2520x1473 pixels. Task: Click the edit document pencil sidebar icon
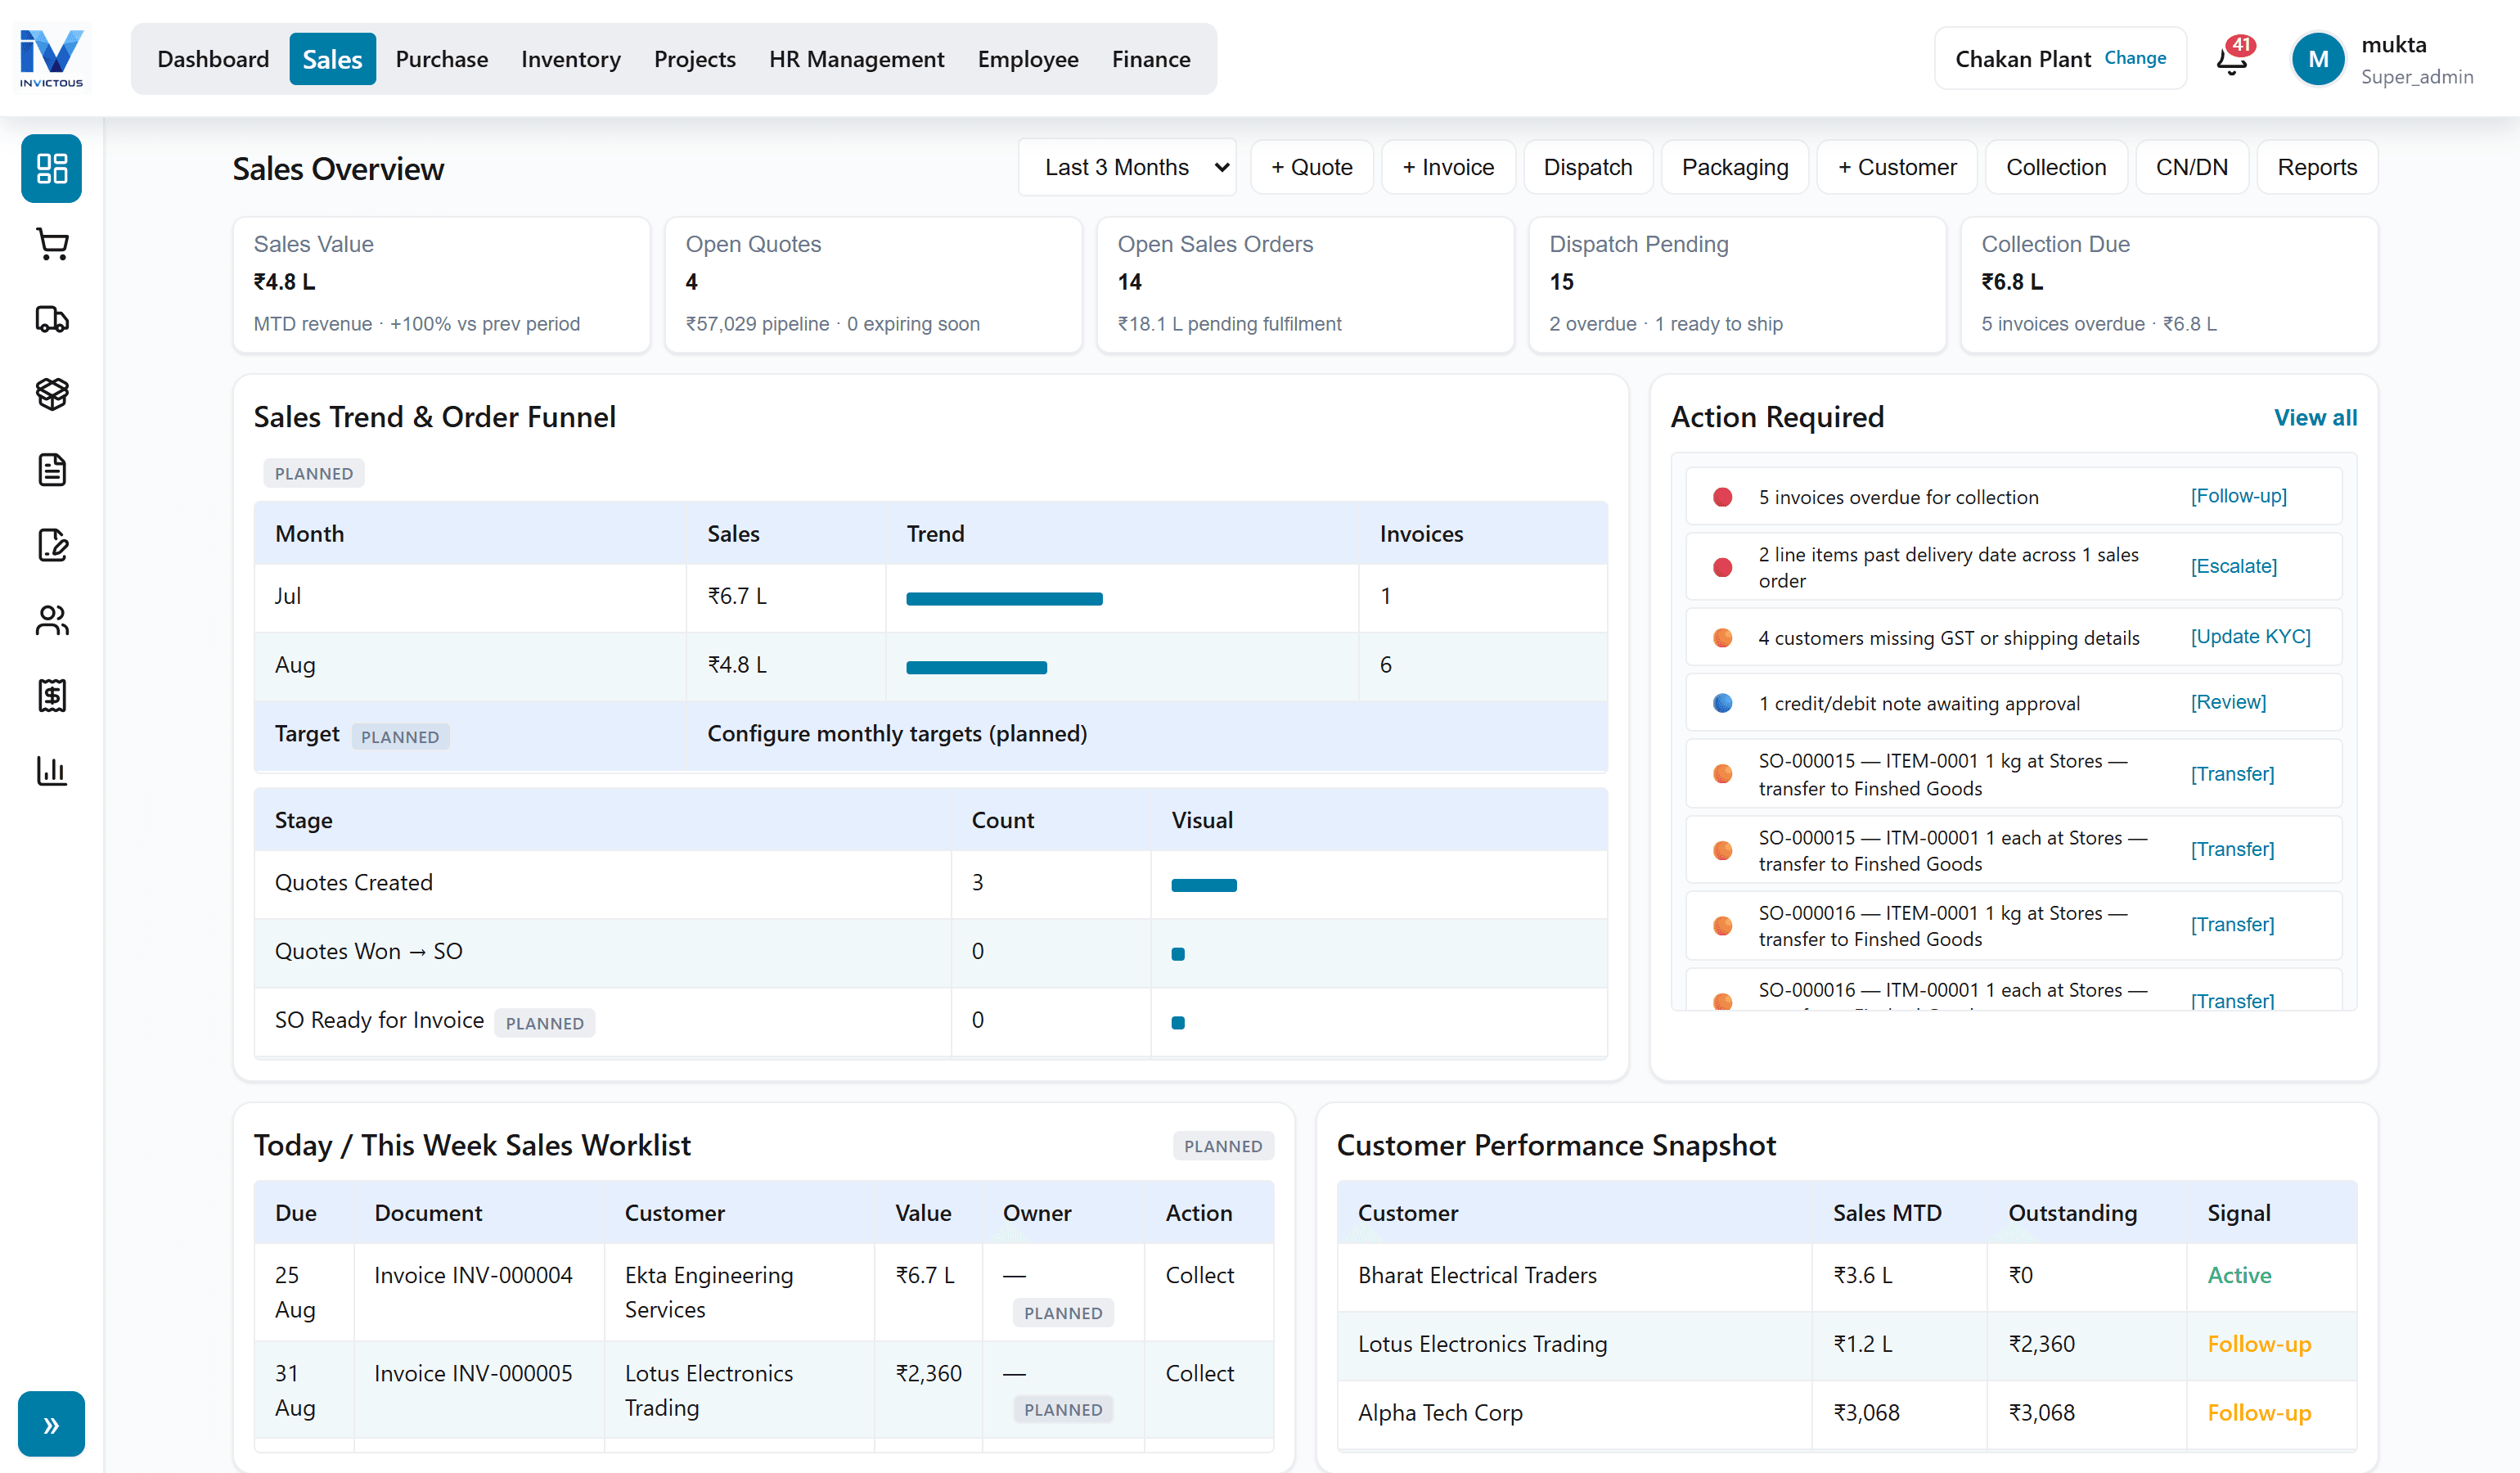(51, 545)
